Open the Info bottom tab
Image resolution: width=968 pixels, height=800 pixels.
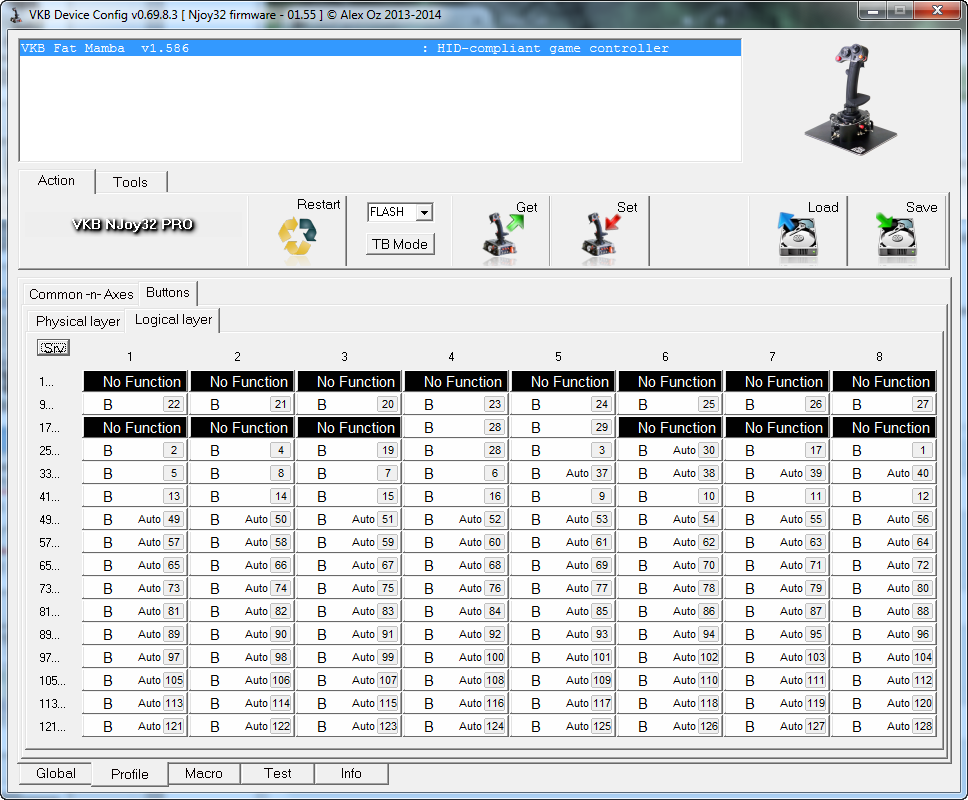point(351,773)
